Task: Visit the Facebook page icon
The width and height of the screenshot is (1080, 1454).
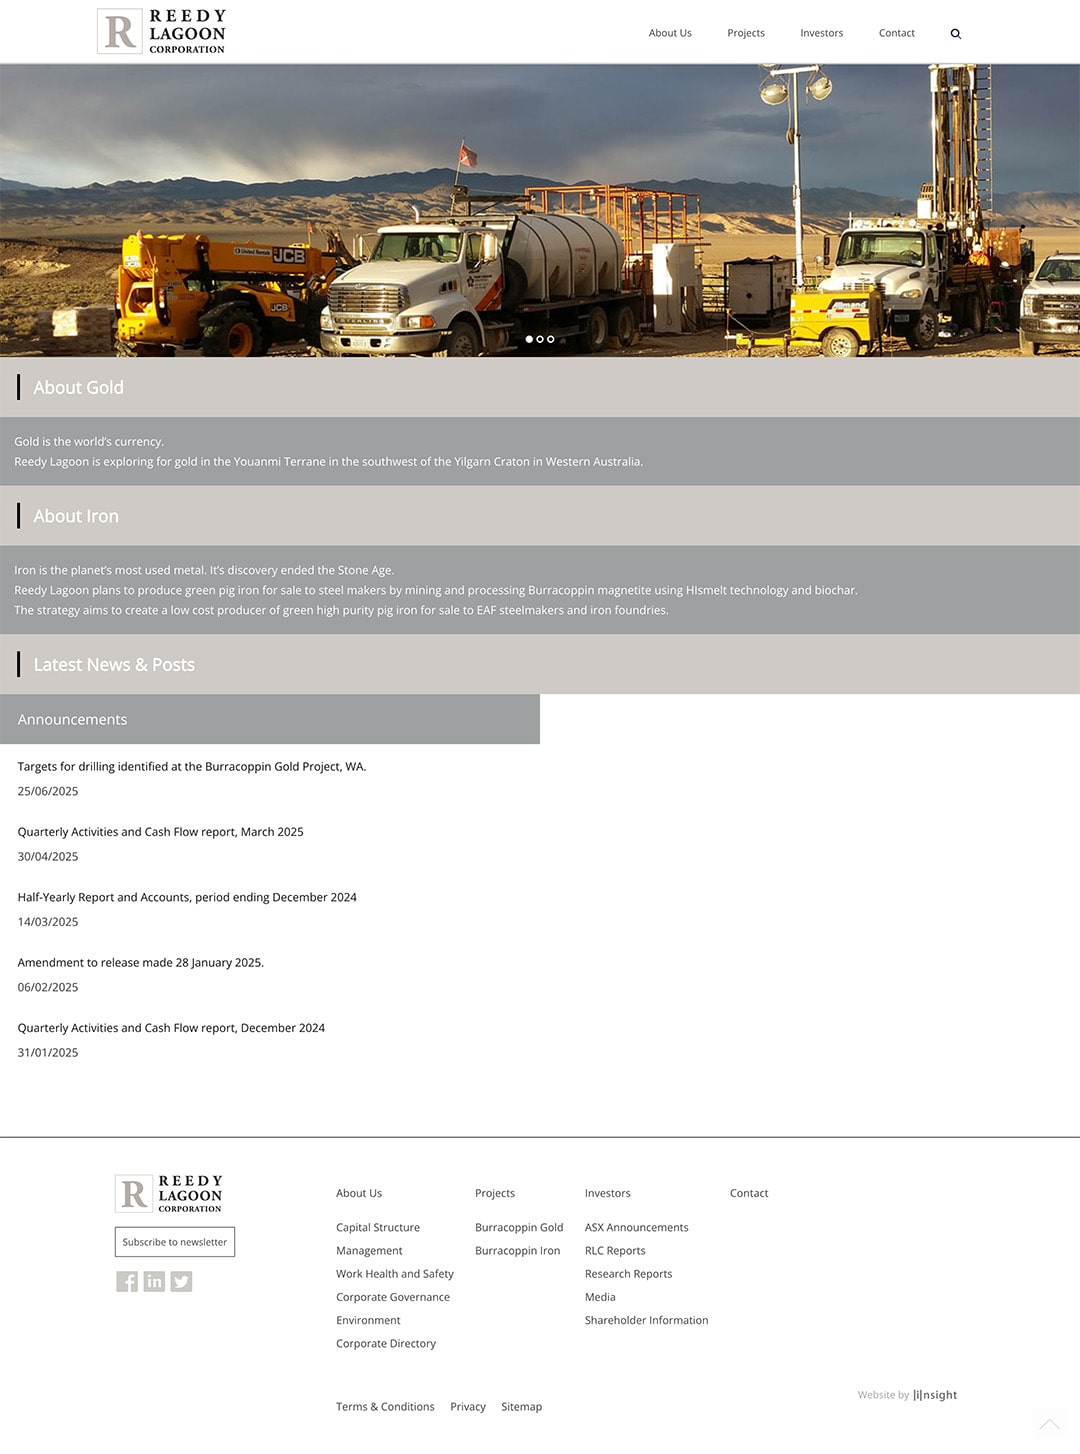Action: tap(127, 1281)
